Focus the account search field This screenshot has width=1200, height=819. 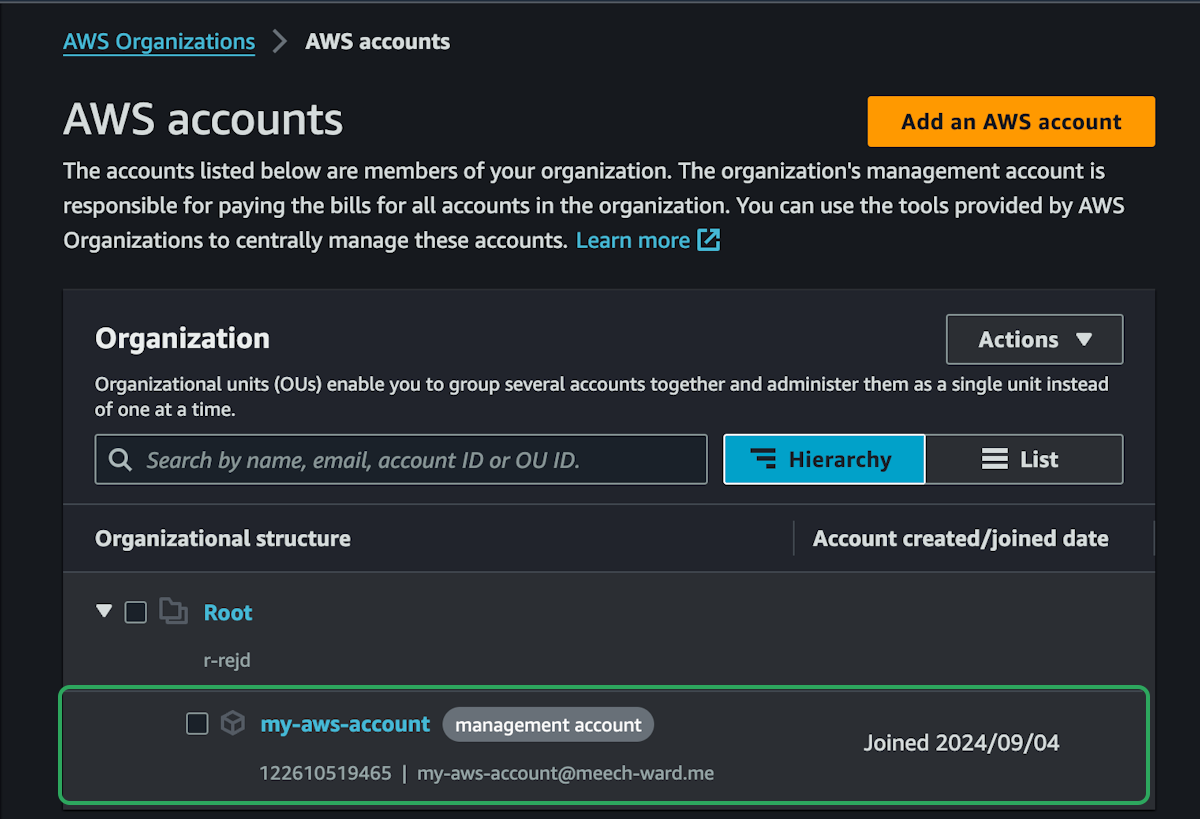coord(401,460)
